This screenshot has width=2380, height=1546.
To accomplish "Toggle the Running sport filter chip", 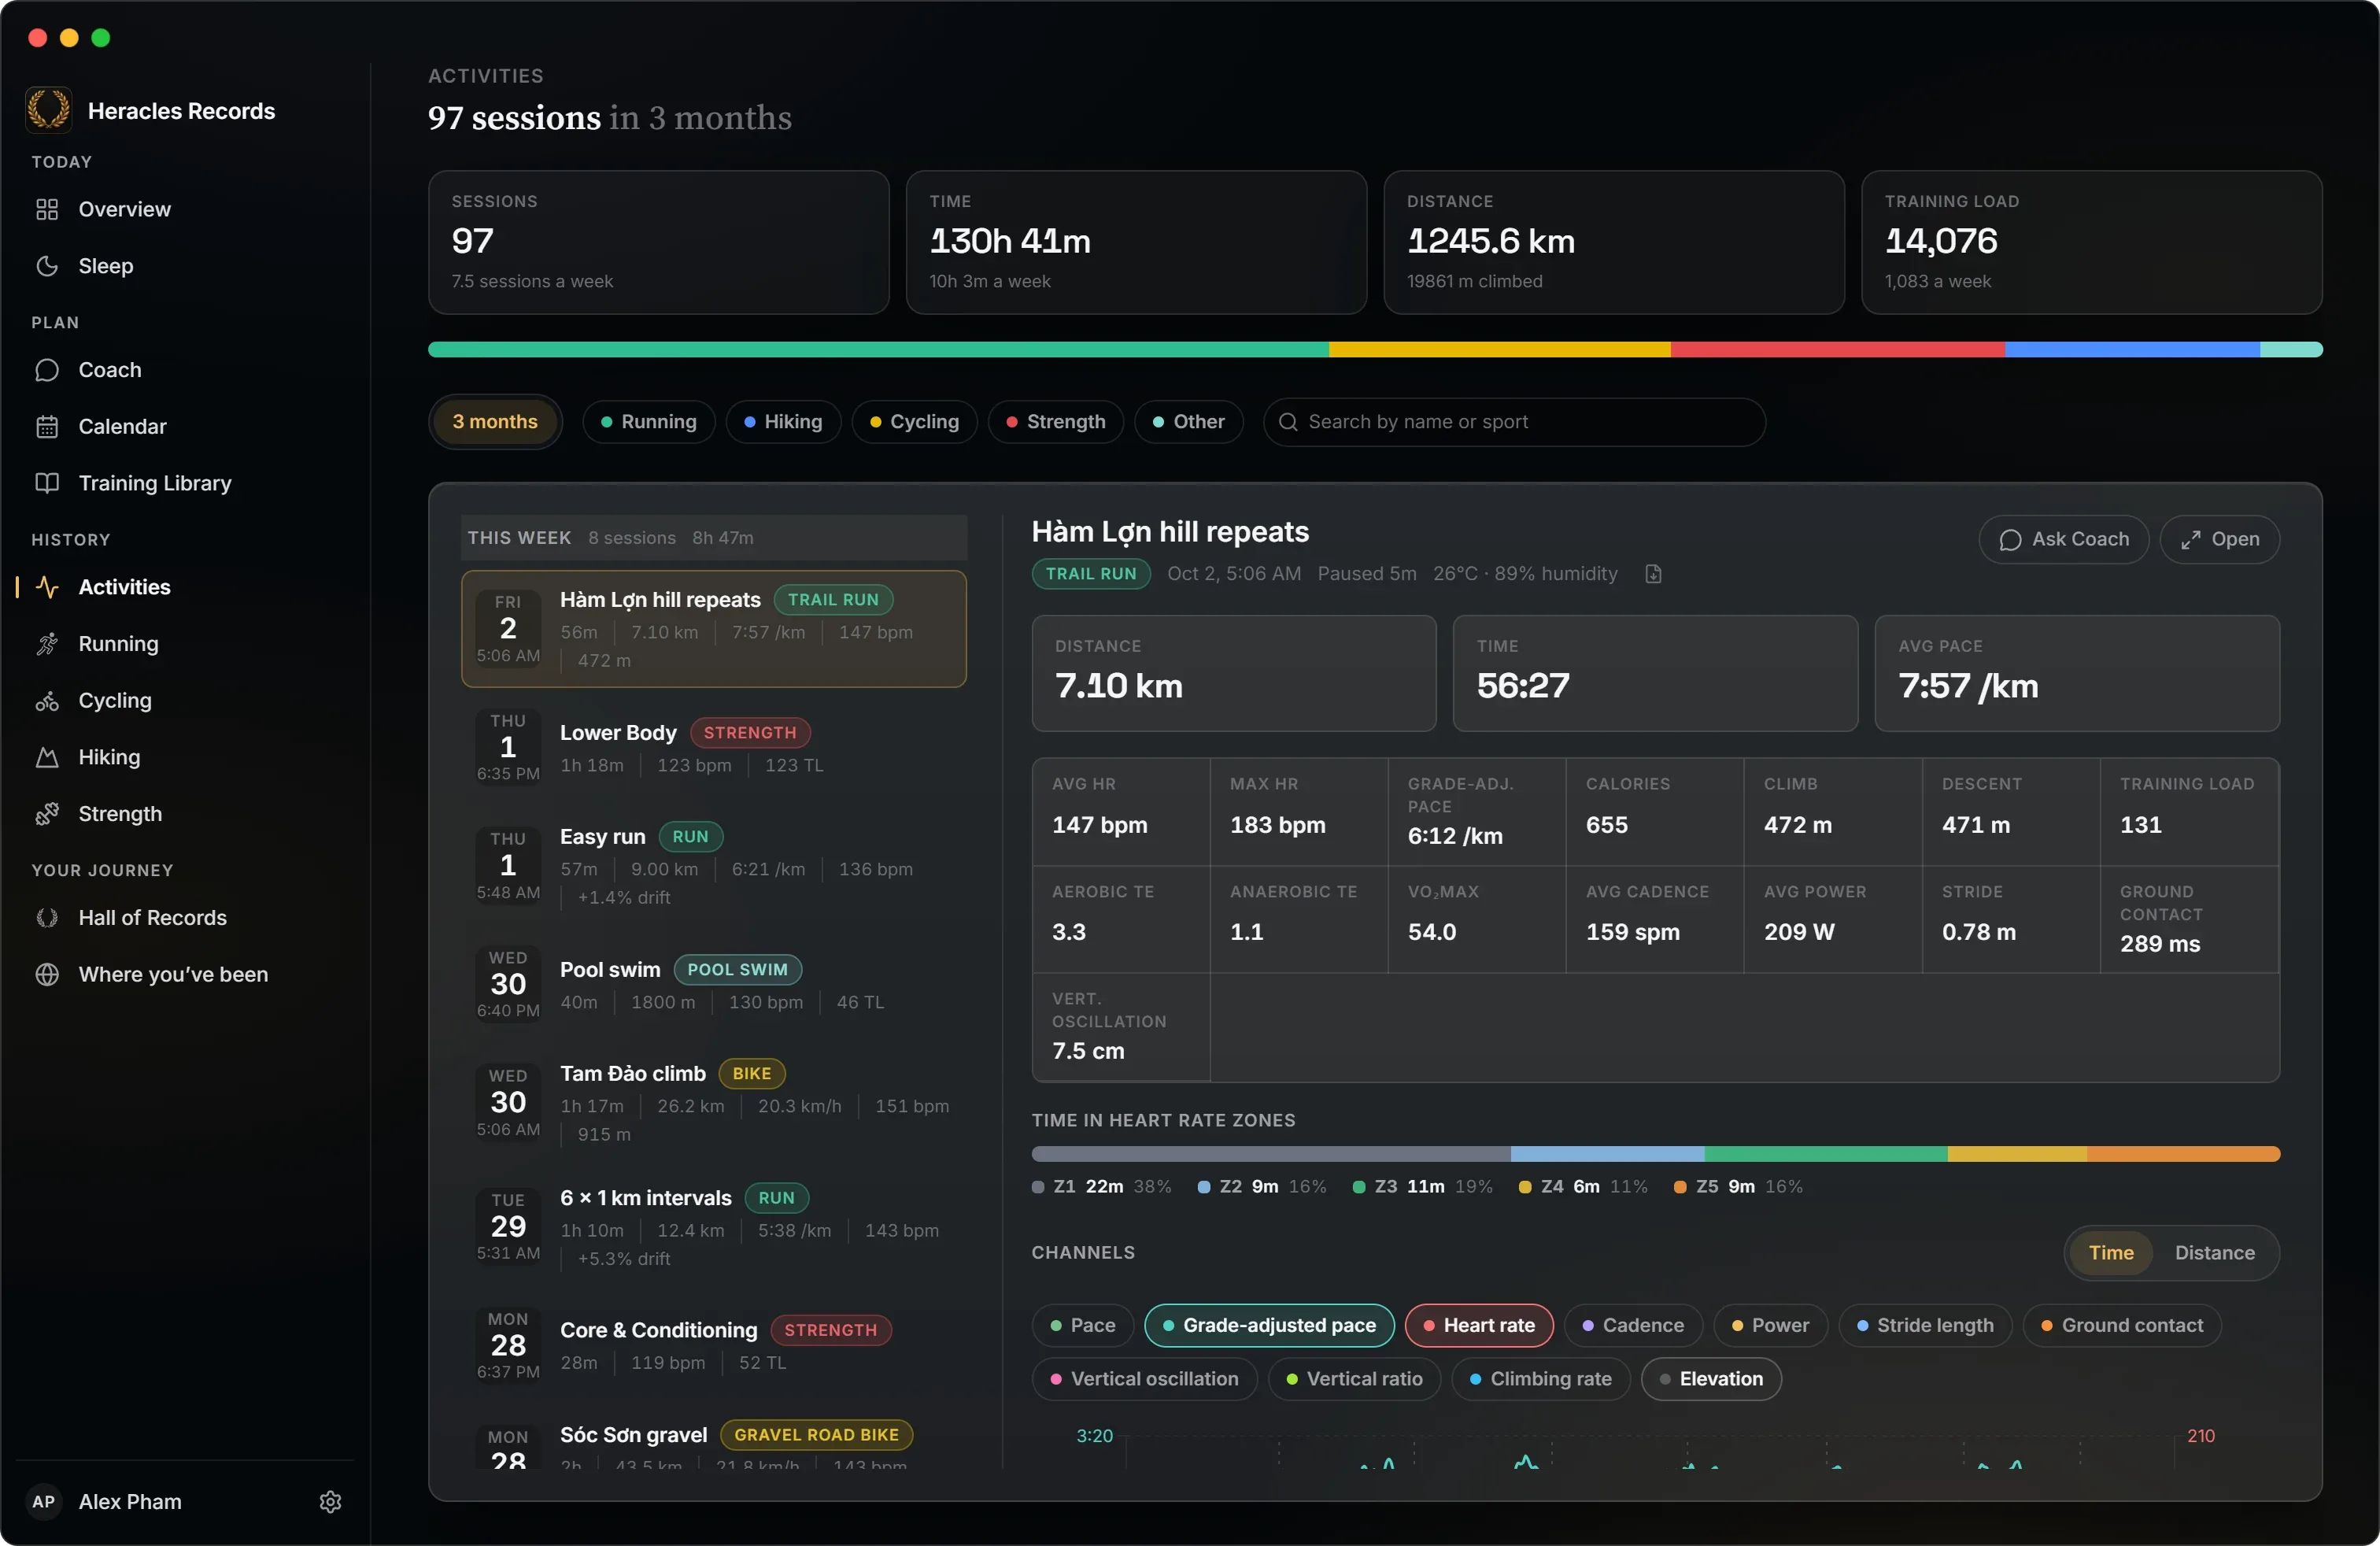I will point(649,422).
